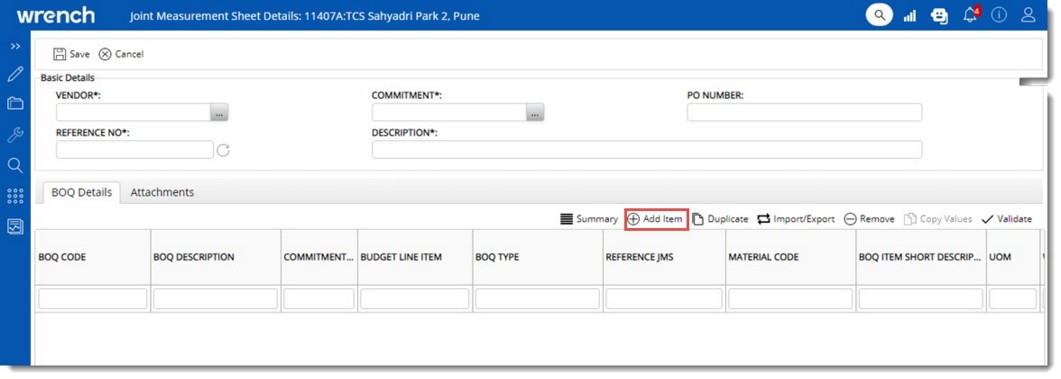The width and height of the screenshot is (1061, 379).
Task: Click the search icon in the header
Action: (879, 15)
